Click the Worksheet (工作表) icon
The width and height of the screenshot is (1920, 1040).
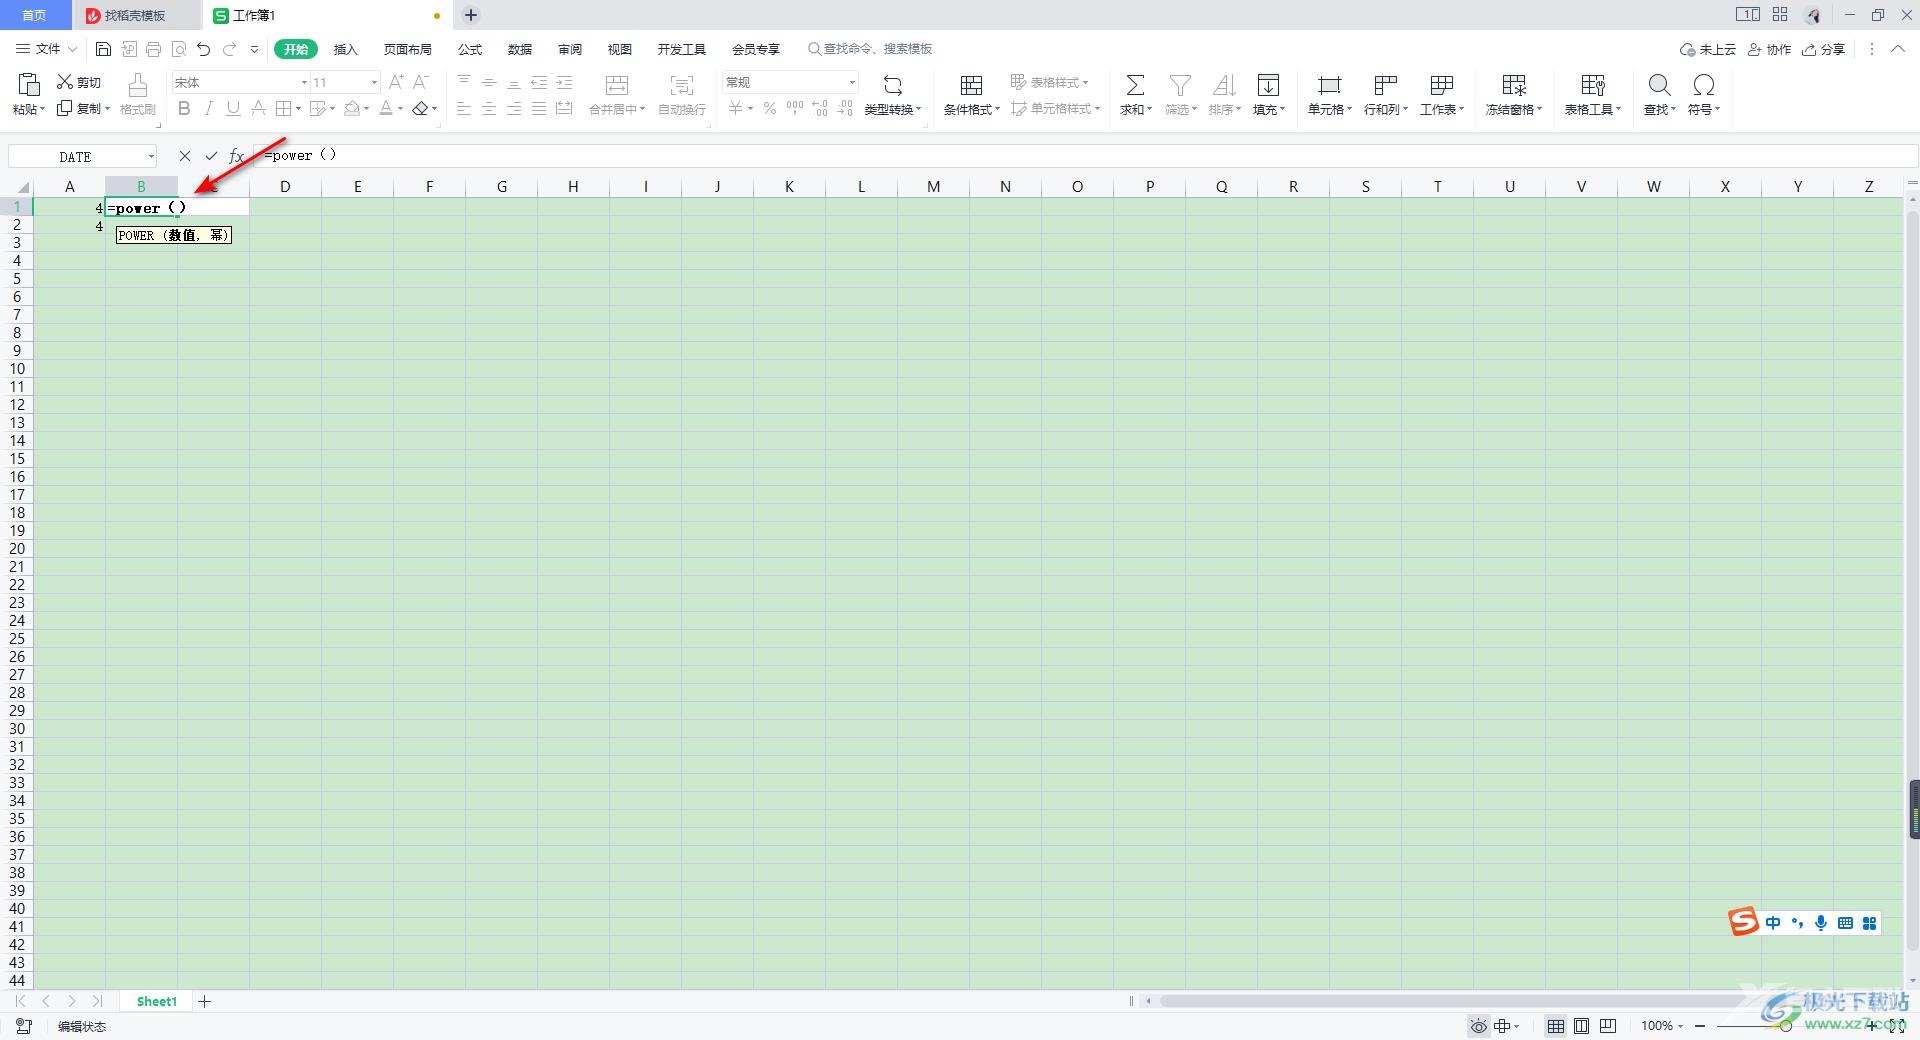click(x=1441, y=85)
